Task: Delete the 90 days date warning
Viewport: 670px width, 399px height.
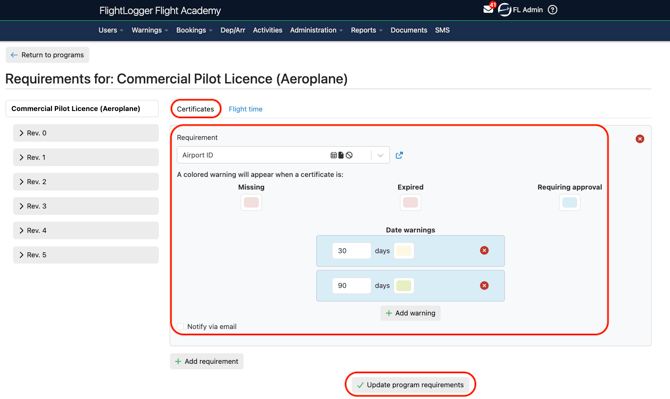Action: click(484, 285)
